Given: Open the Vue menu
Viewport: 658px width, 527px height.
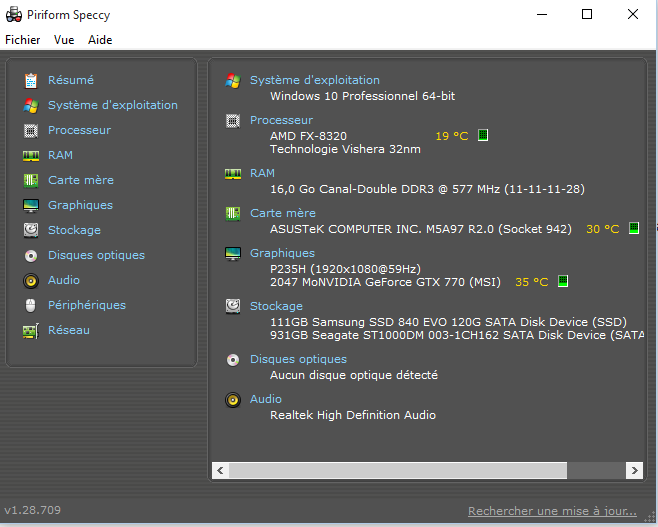Looking at the screenshot, I should coord(64,40).
